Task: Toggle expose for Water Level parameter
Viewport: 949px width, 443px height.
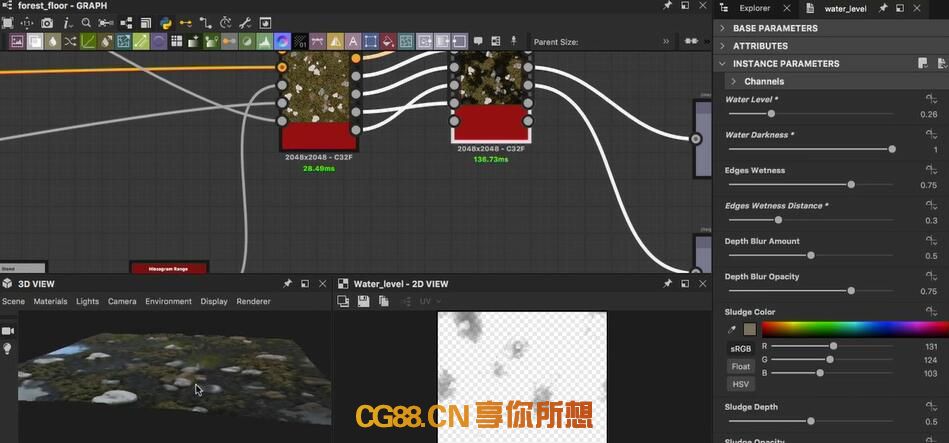Action: [x=931, y=99]
